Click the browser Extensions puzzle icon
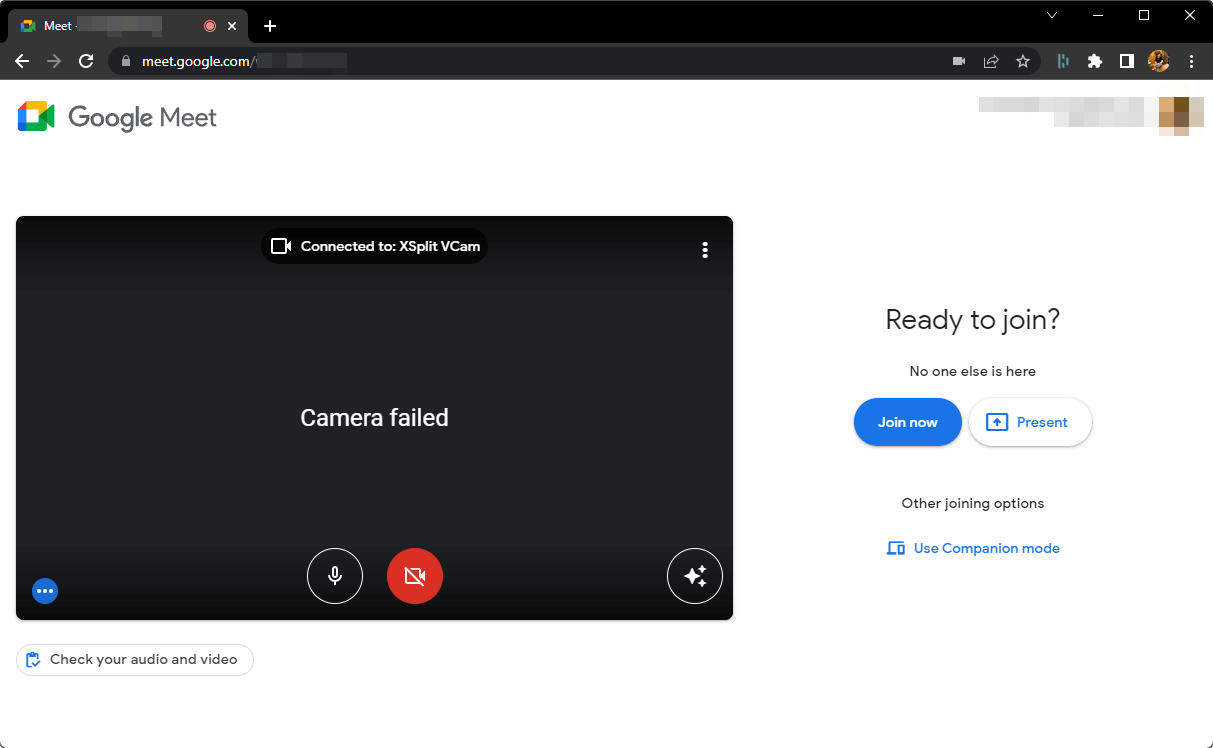The image size is (1213, 748). coord(1094,61)
